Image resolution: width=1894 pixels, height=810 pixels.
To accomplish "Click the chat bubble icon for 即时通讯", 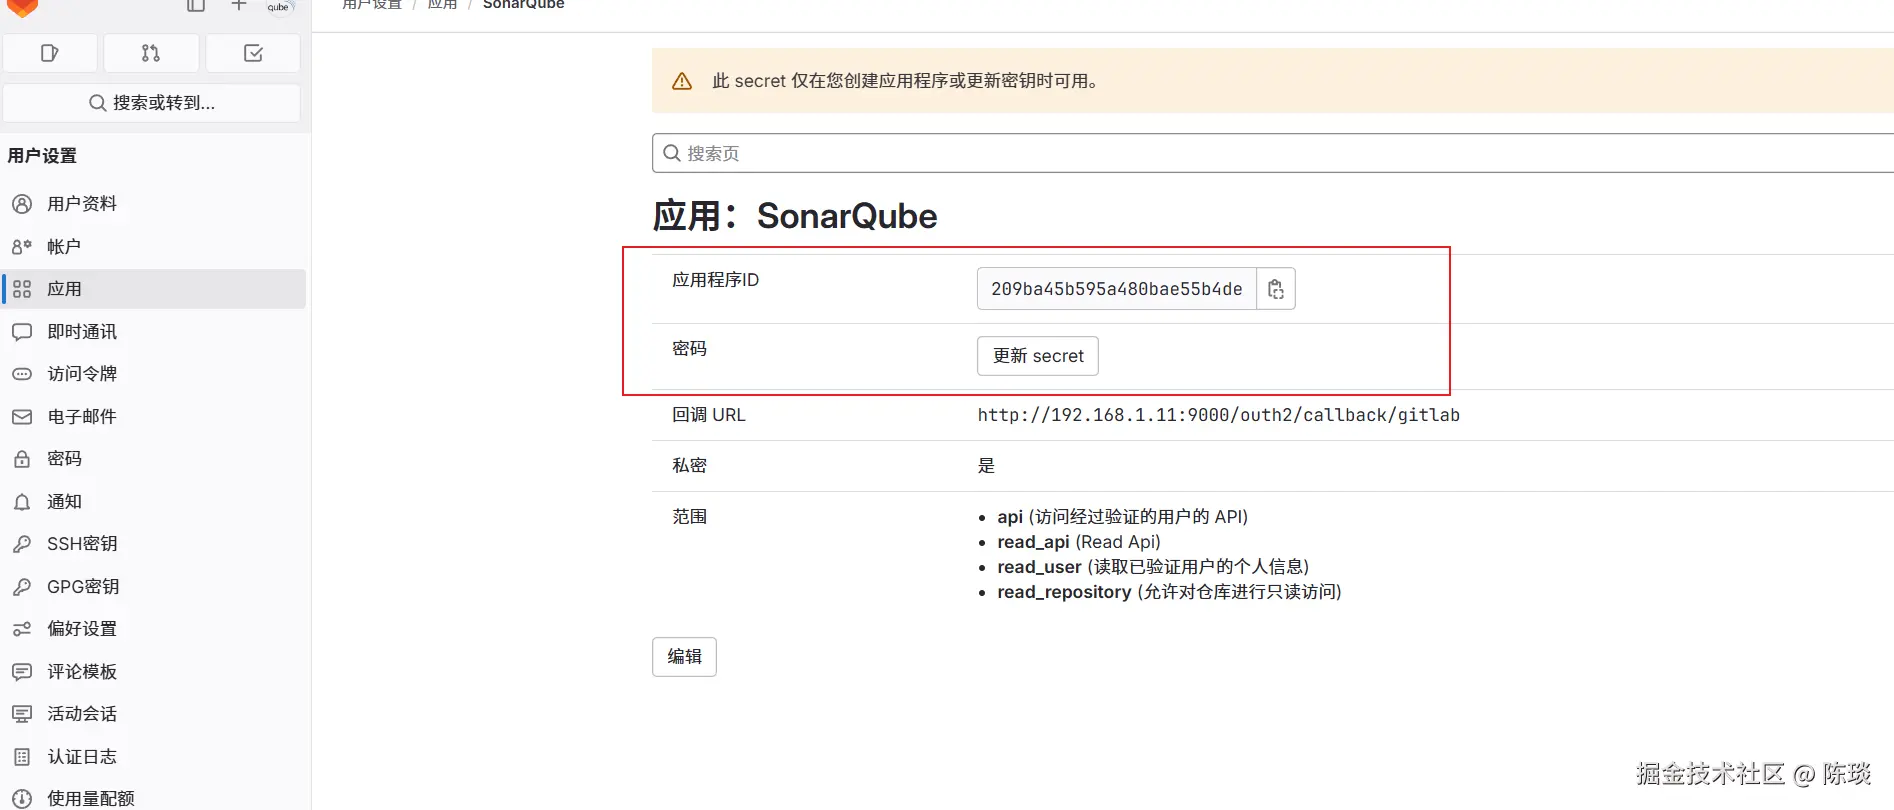I will pyautogui.click(x=22, y=332).
